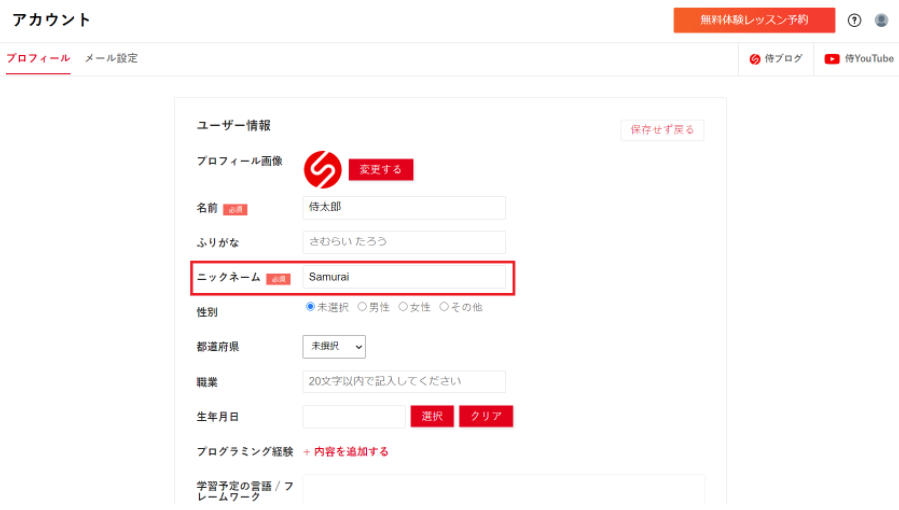This screenshot has height=510, width=899.
Task: Click the 侍ブログ logo icon
Action: click(755, 59)
